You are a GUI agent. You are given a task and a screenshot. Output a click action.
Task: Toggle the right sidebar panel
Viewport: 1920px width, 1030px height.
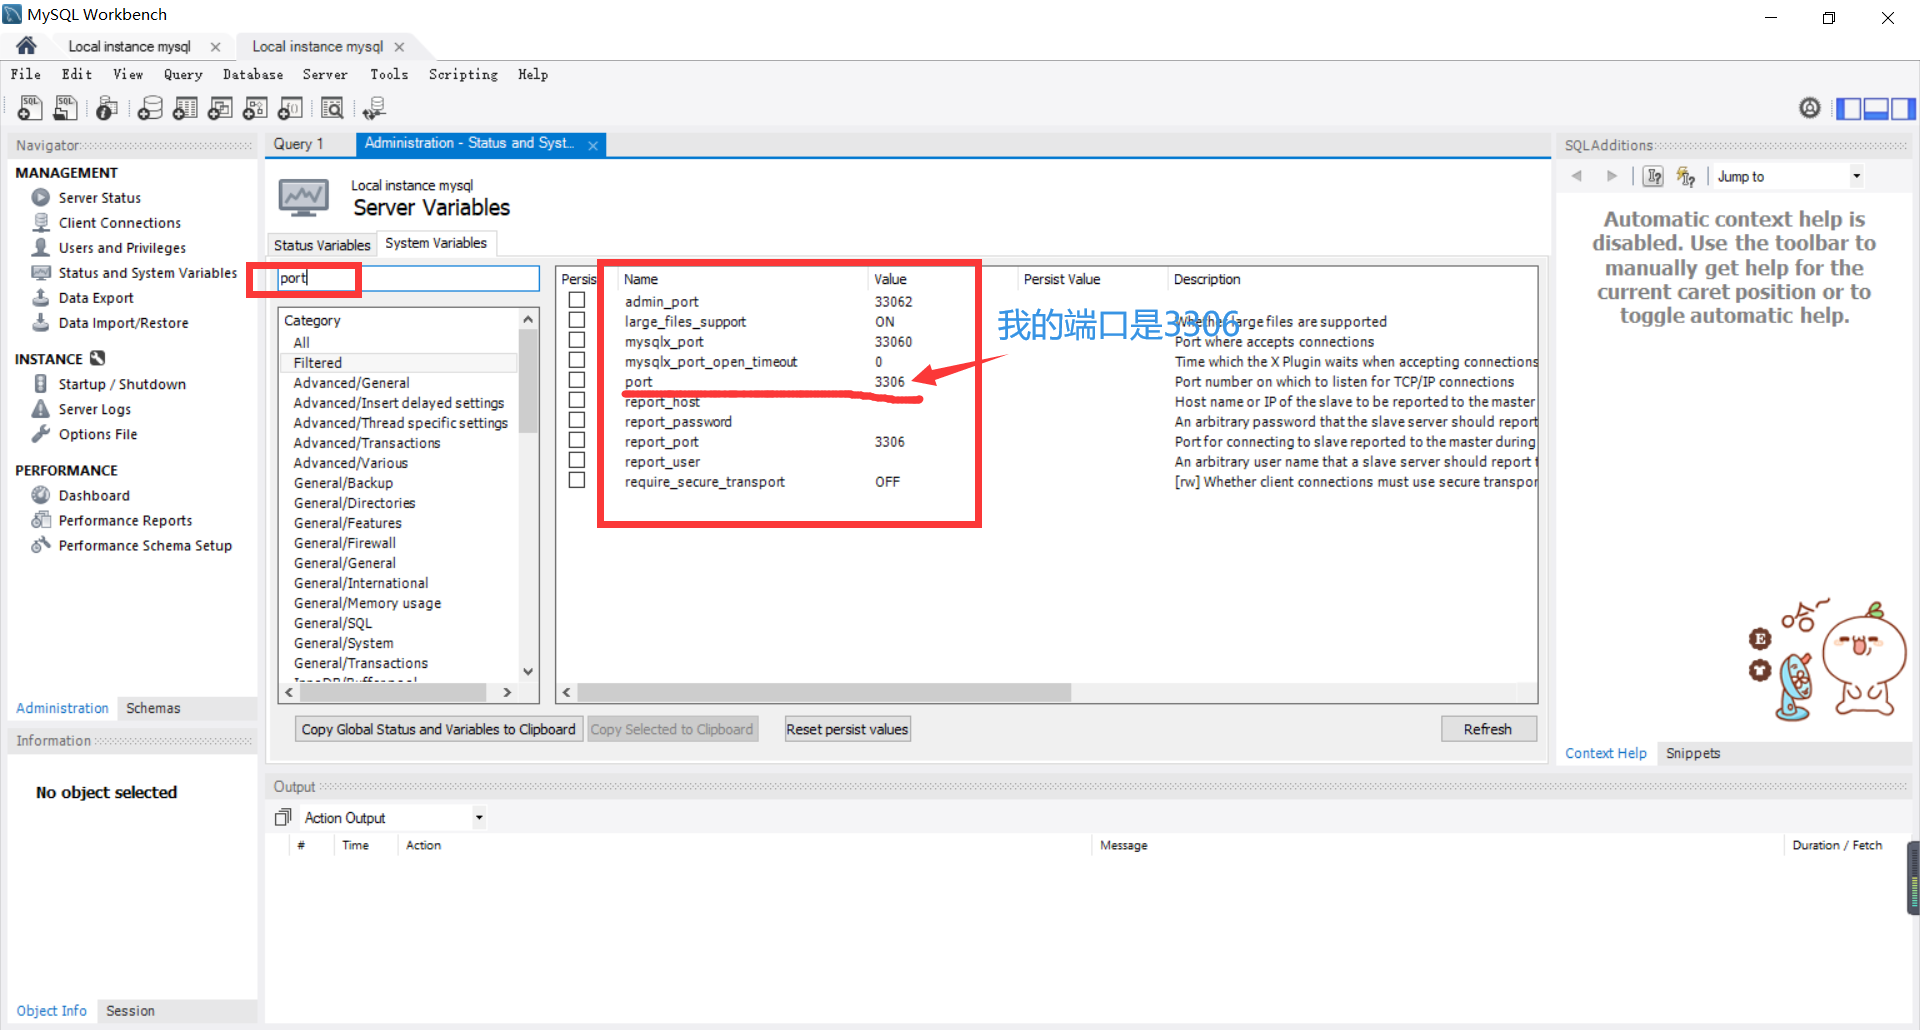click(1903, 108)
